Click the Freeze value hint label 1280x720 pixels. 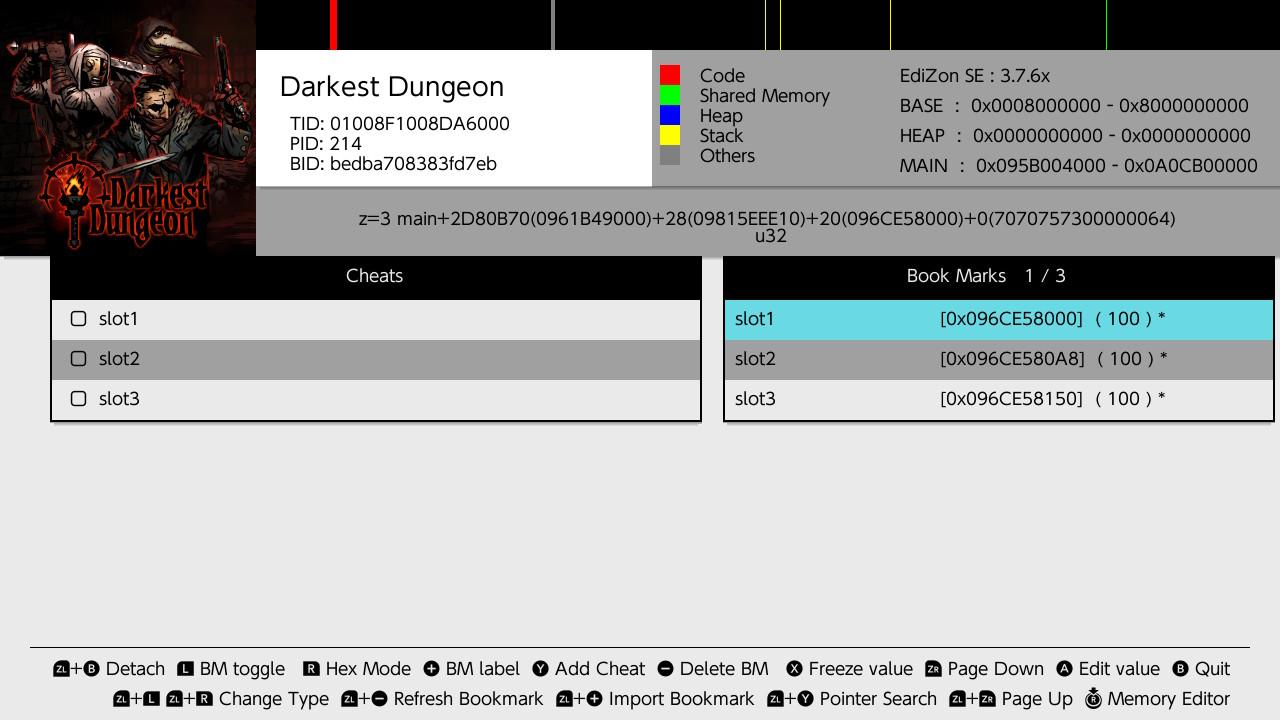861,669
